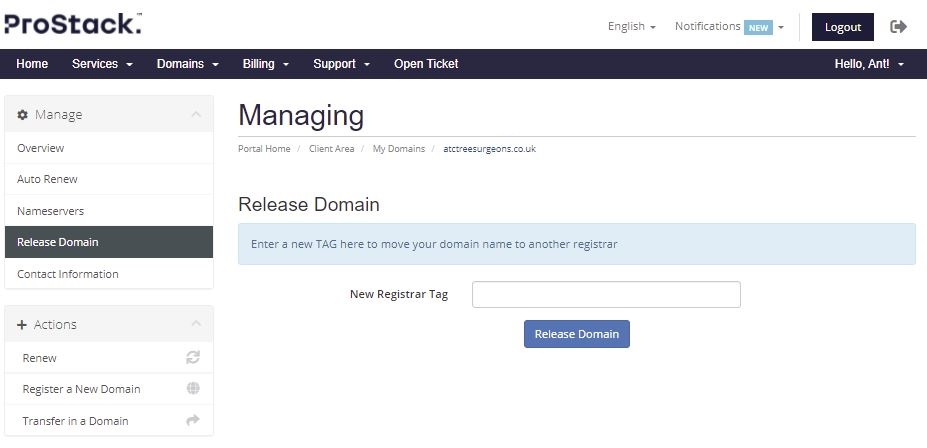This screenshot has height=448, width=927.
Task: Open the Notifications dropdown
Action: click(x=729, y=27)
